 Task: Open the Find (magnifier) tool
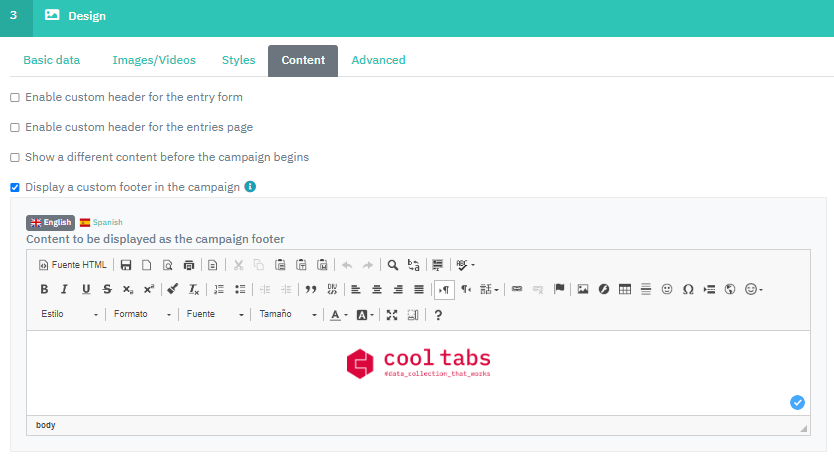(393, 265)
